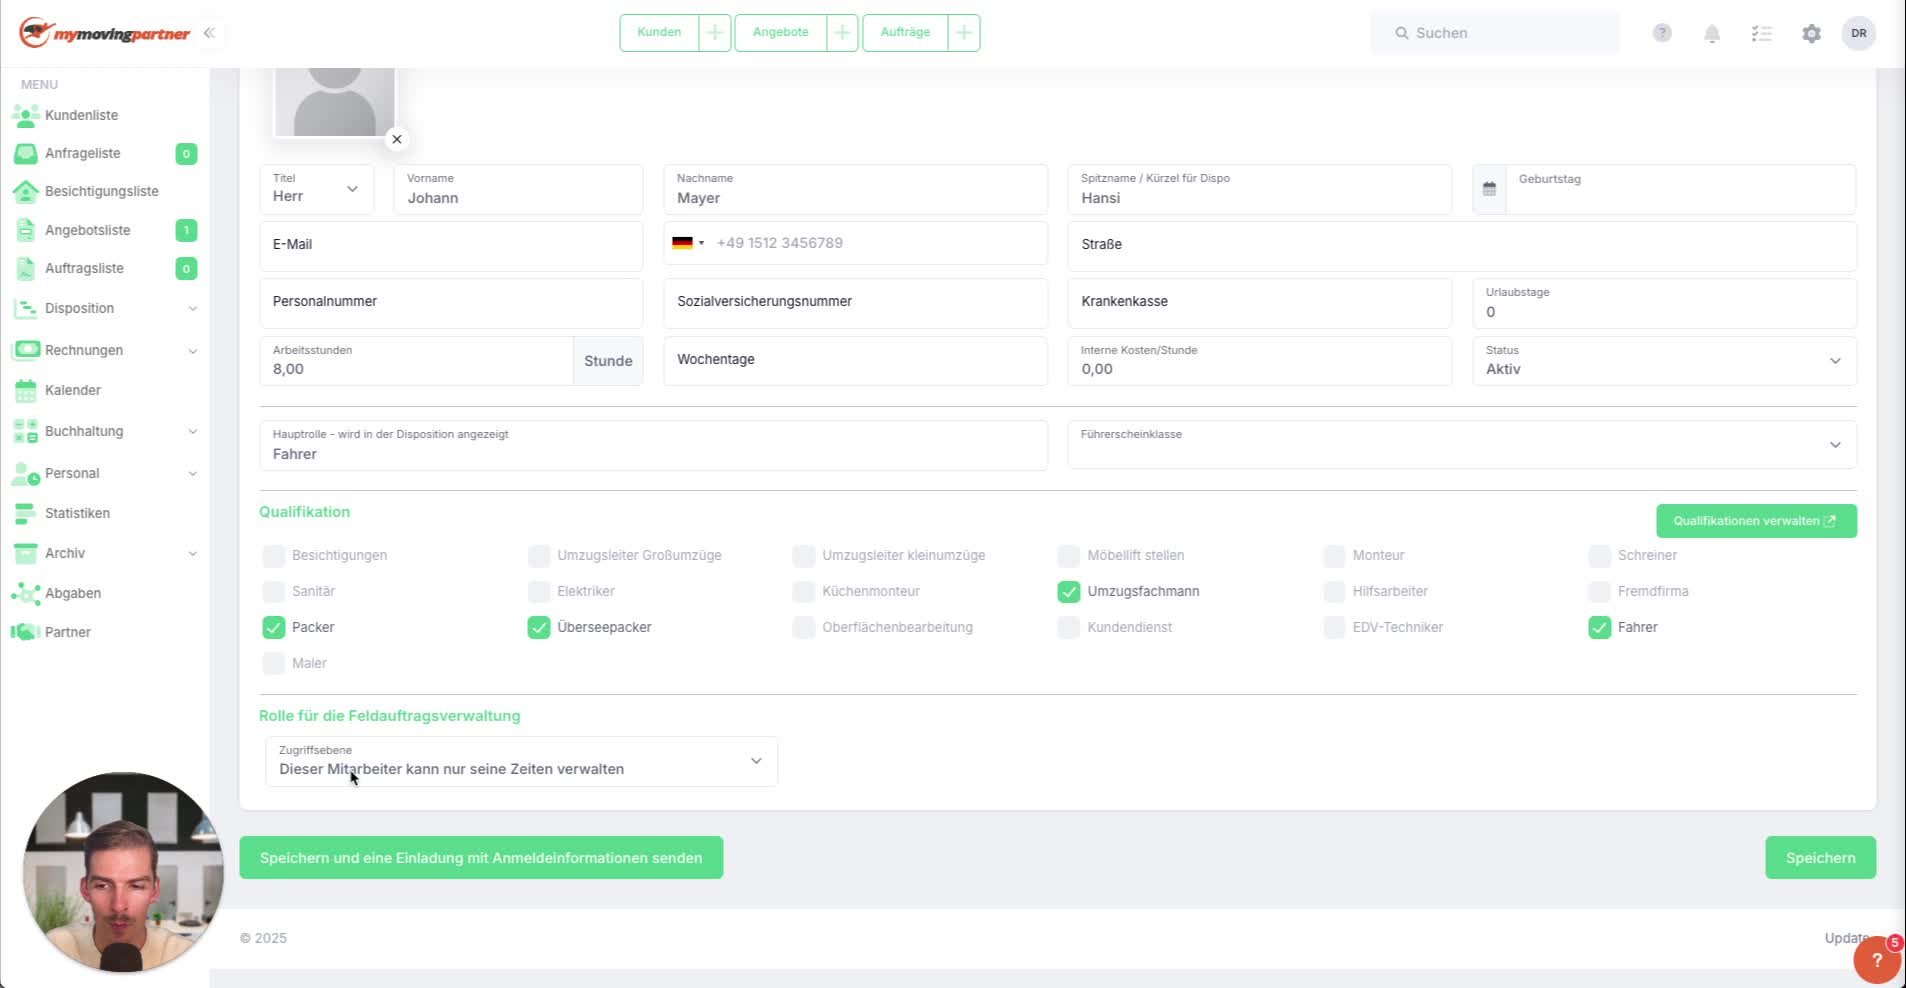Click the Krankenkasse input field

coord(1259,303)
